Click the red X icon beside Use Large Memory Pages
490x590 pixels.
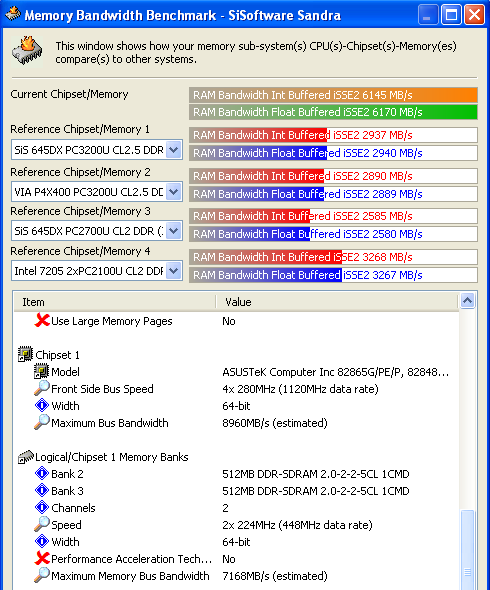click(x=42, y=321)
